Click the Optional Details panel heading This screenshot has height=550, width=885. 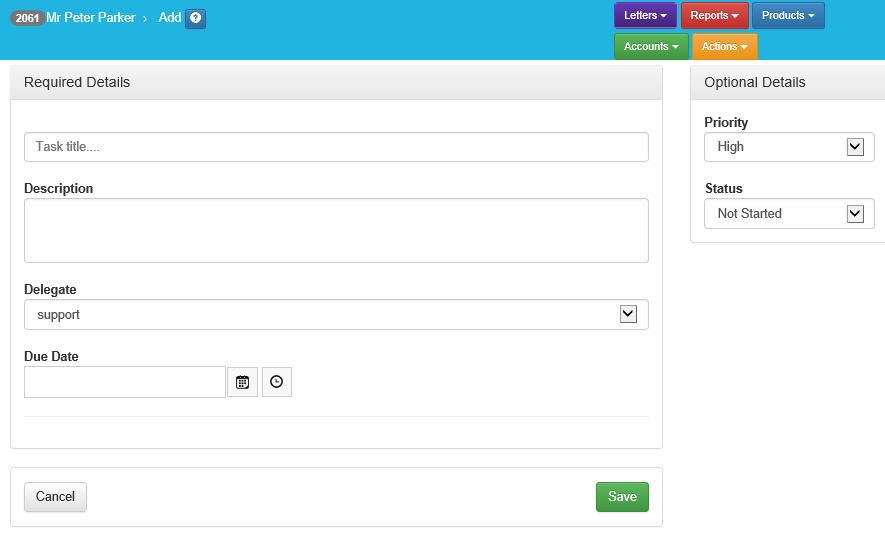(755, 82)
